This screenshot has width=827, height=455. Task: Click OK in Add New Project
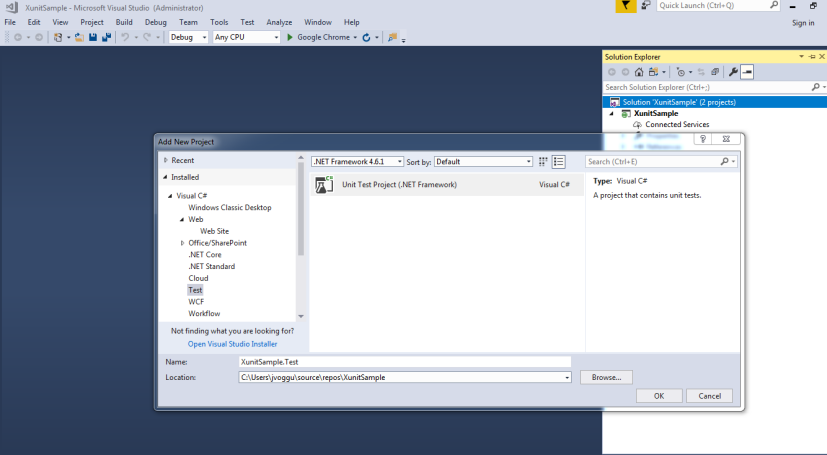659,396
